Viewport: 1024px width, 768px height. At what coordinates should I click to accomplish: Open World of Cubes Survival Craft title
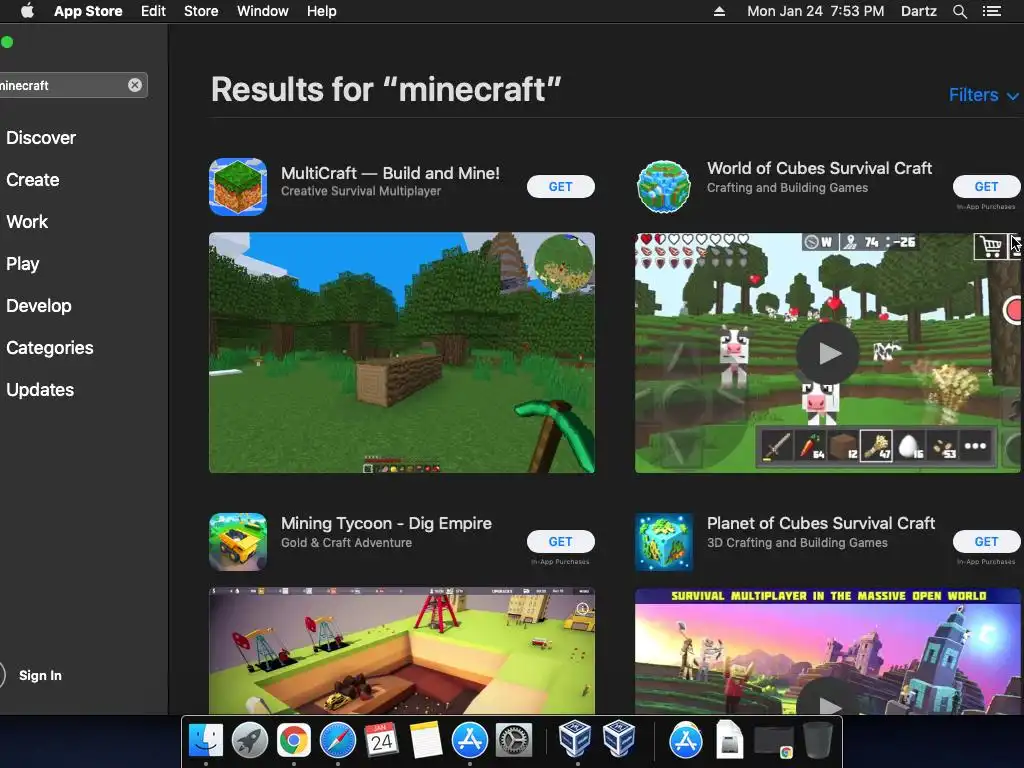[x=819, y=168]
